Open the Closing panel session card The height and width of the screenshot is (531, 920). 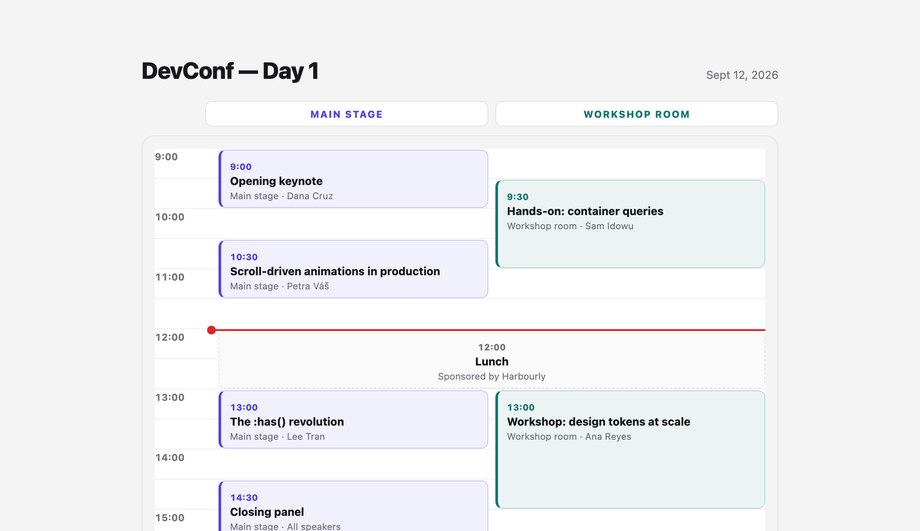[x=353, y=506]
